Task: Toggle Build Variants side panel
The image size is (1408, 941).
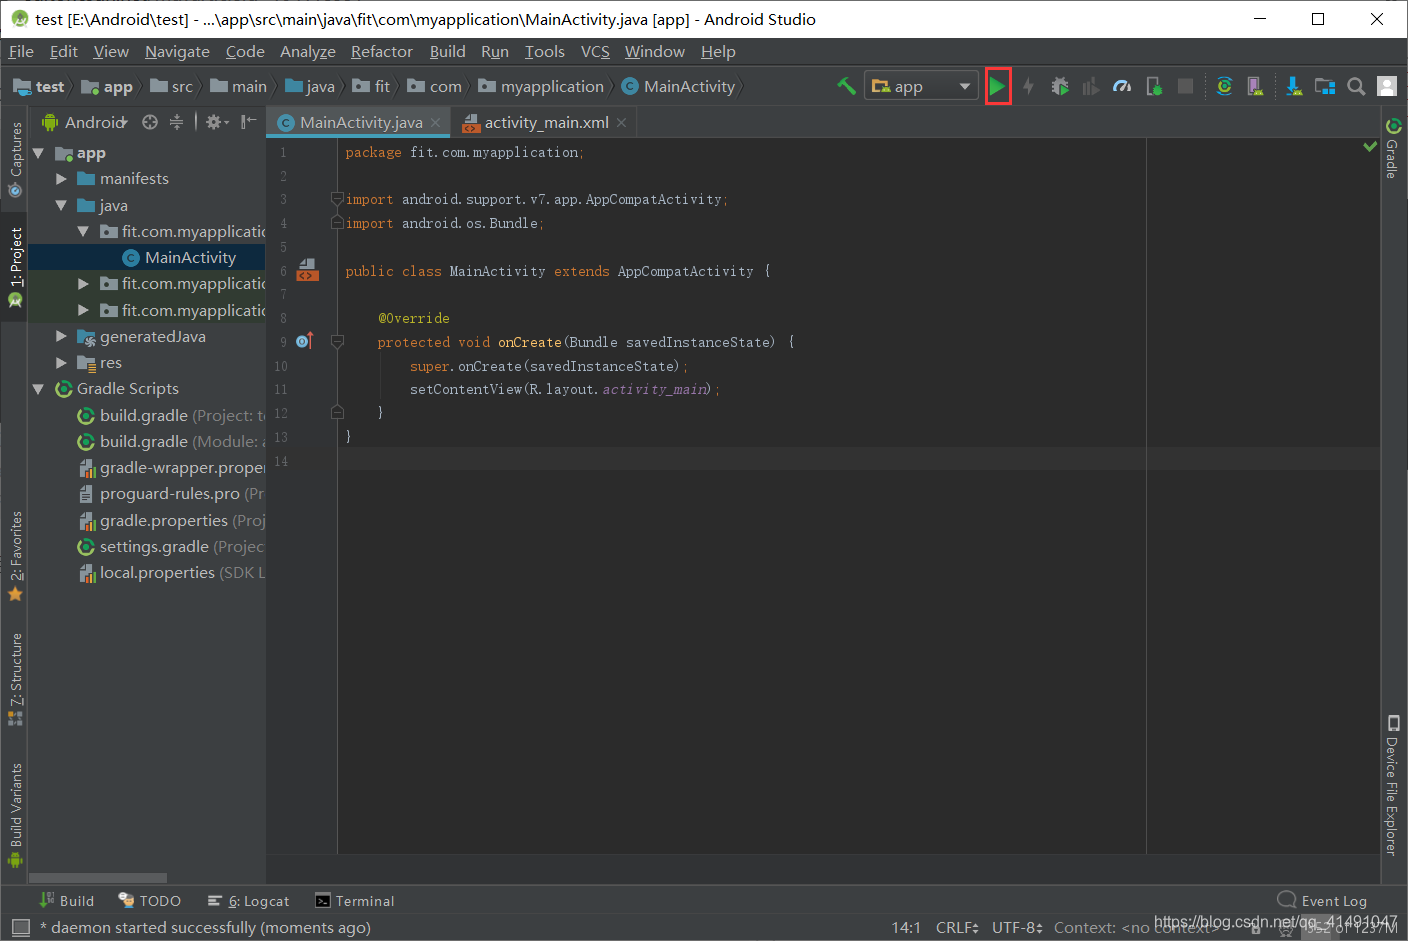Action: pos(15,814)
